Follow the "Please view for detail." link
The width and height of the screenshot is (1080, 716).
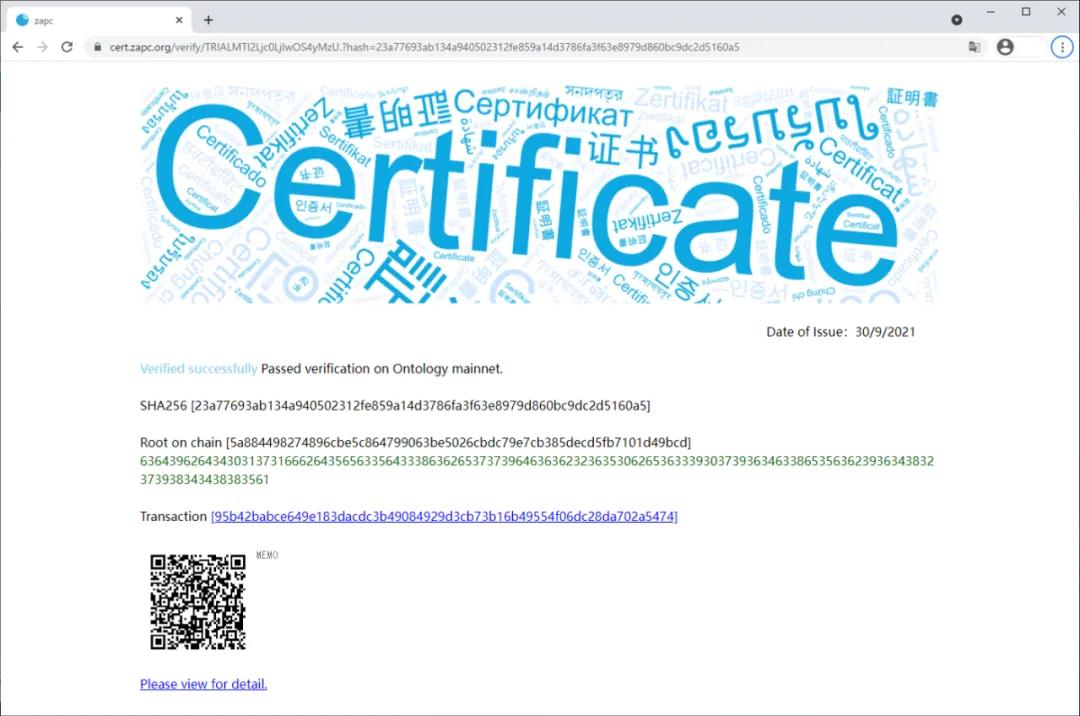[203, 684]
